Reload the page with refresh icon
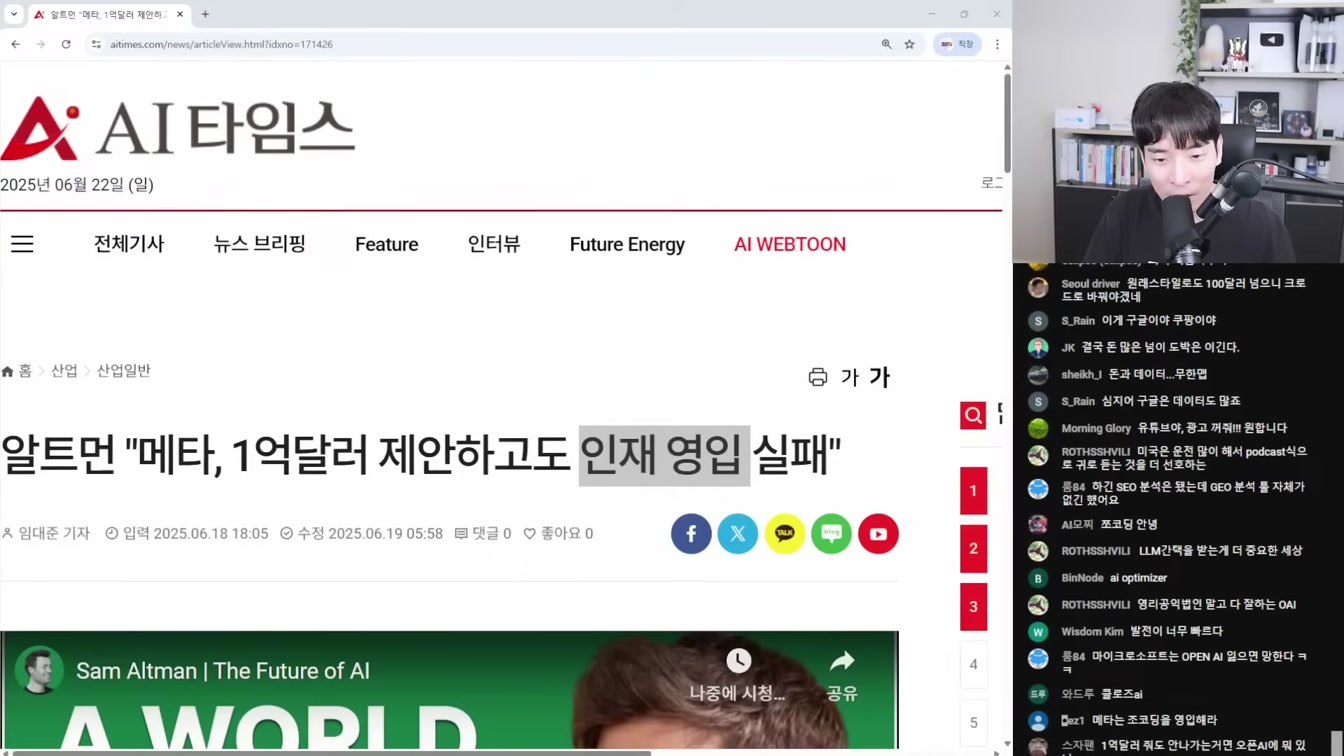1344x756 pixels. 66,44
